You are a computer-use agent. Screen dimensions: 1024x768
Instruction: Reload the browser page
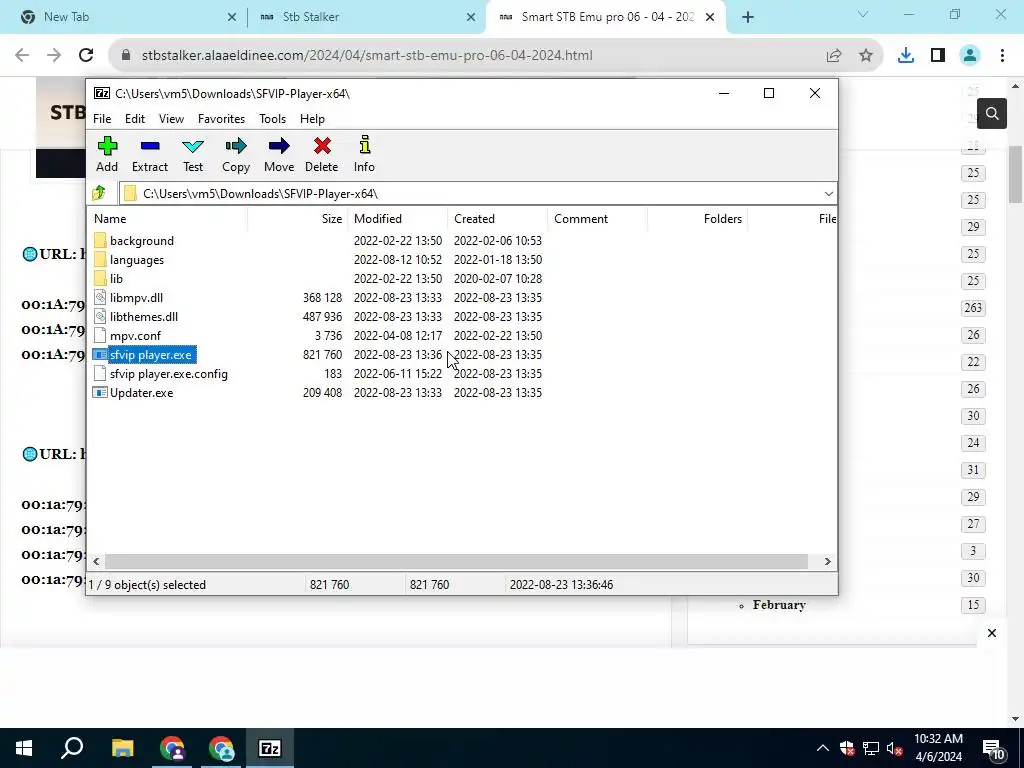click(86, 56)
